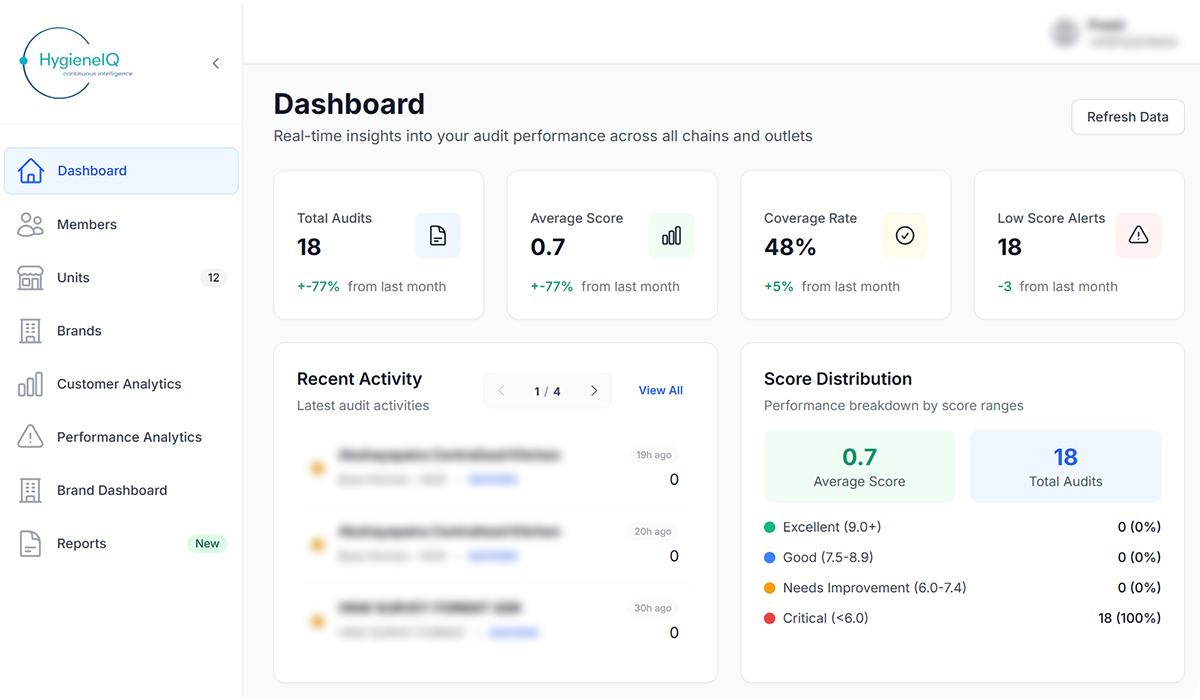This screenshot has width=1200, height=700.
Task: Click the Total Audits document icon
Action: coord(437,235)
